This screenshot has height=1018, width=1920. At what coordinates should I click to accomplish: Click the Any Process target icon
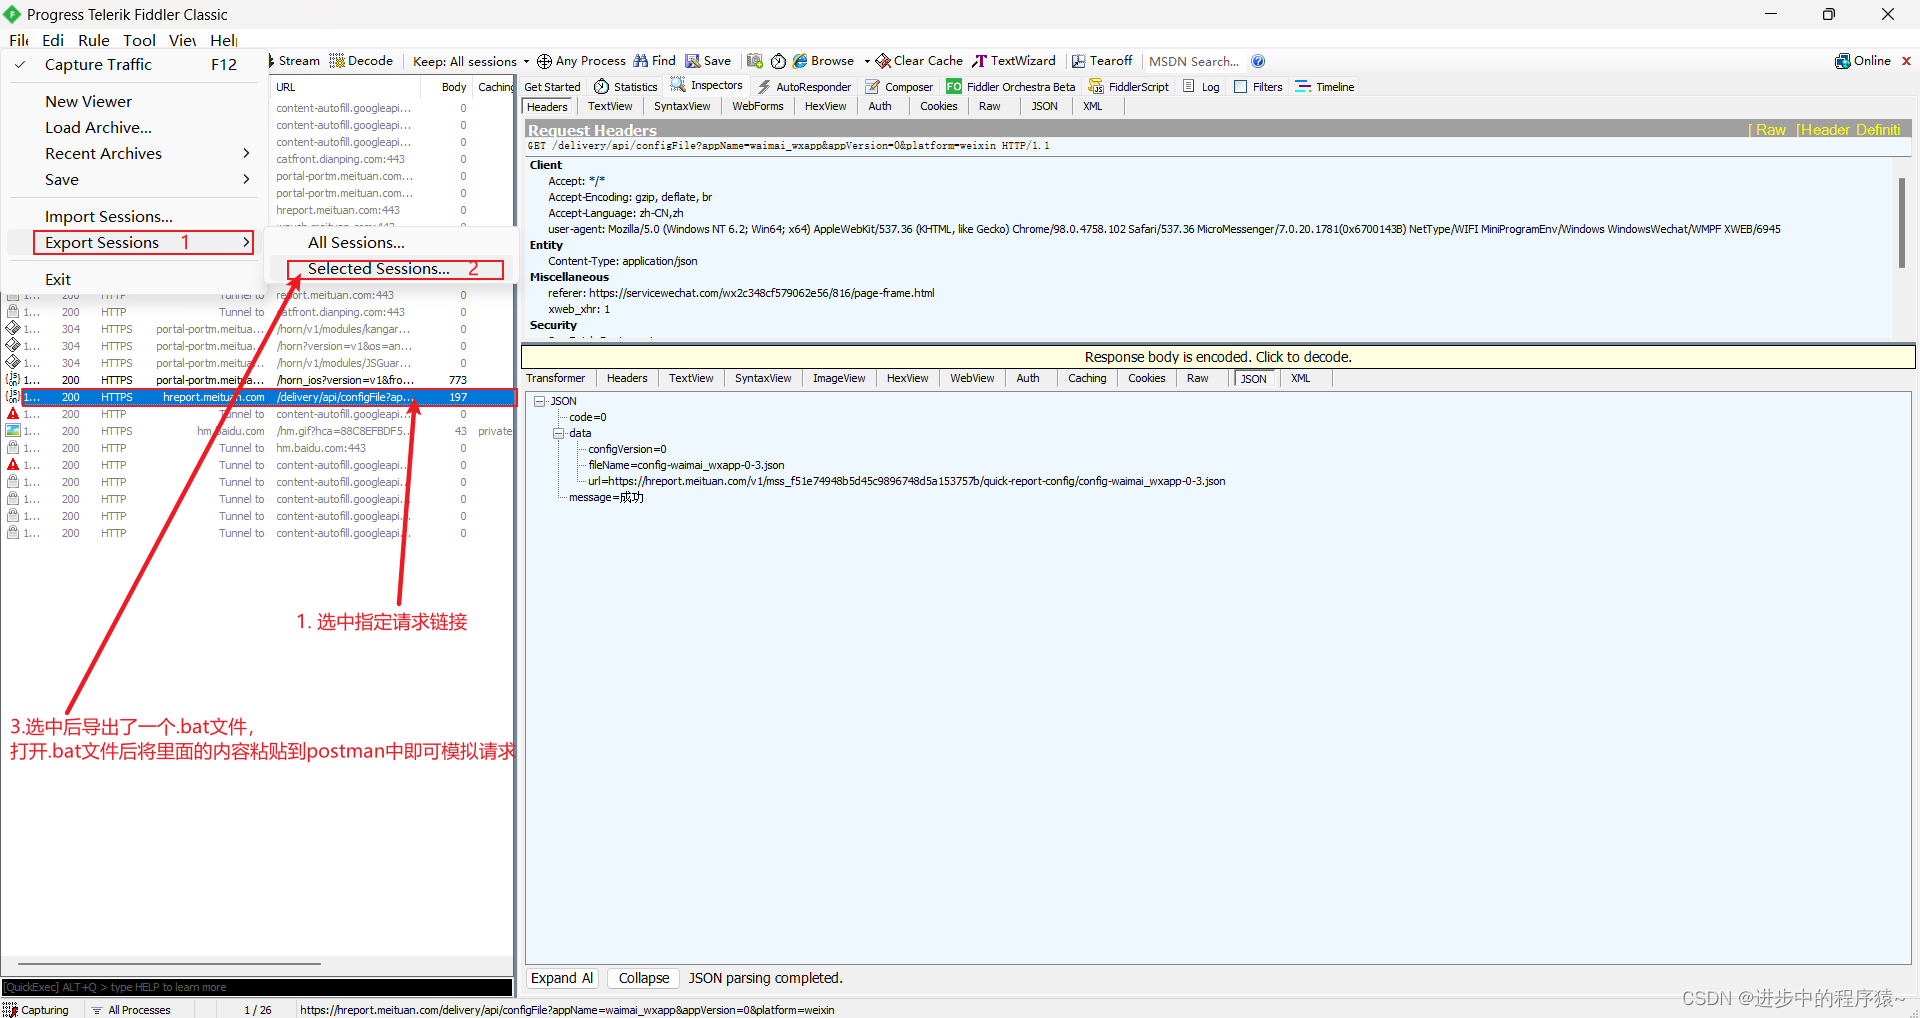(544, 61)
